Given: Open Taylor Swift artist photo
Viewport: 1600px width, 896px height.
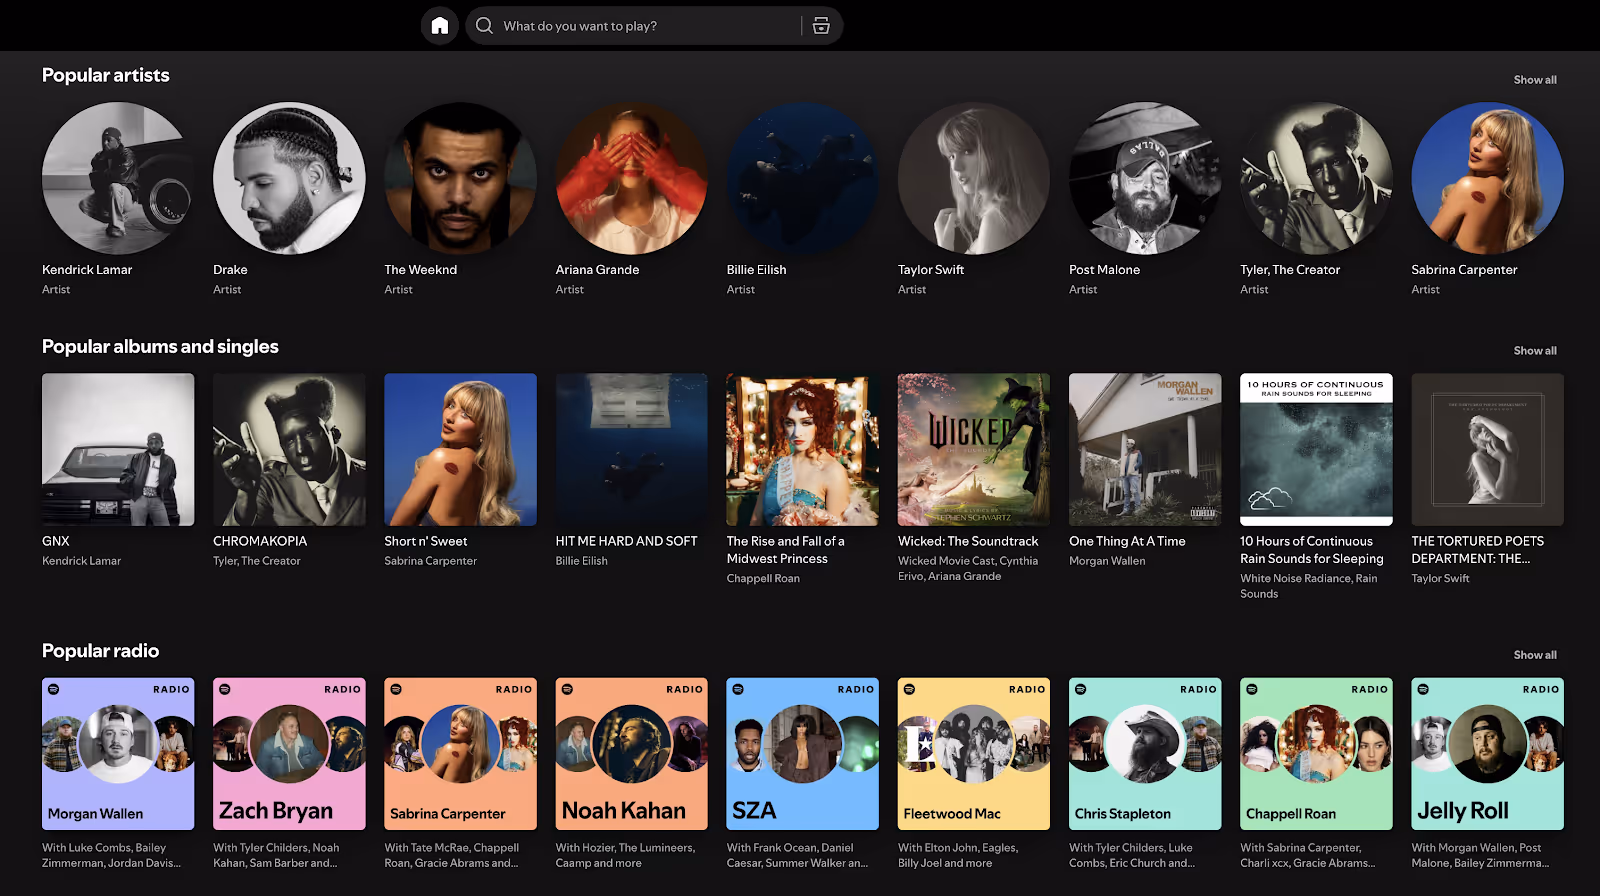Looking at the screenshot, I should tap(974, 178).
